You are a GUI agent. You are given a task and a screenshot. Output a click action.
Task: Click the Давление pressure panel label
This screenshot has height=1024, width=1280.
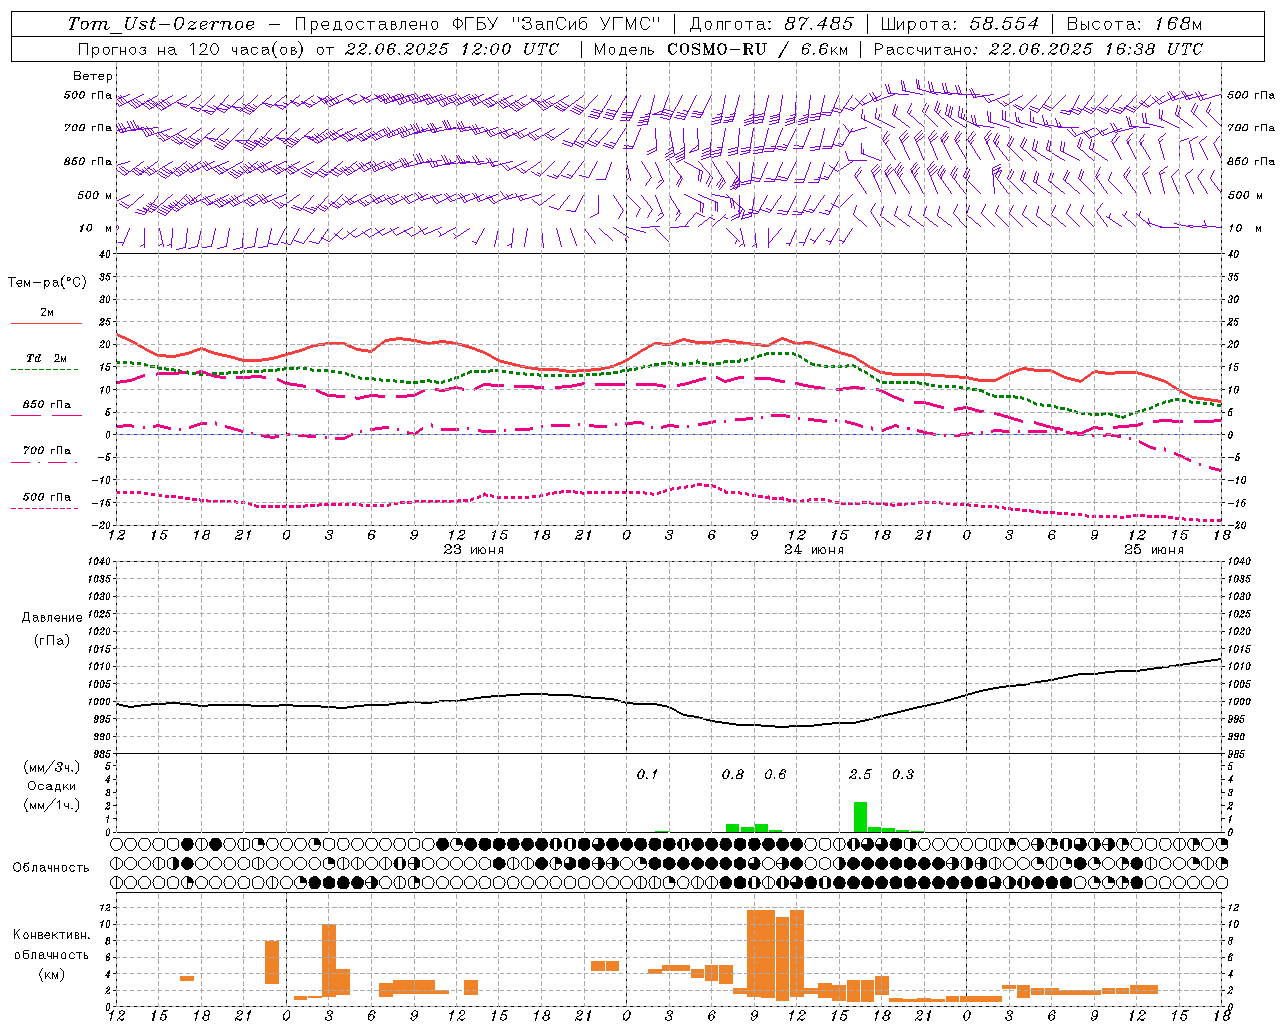click(x=52, y=618)
